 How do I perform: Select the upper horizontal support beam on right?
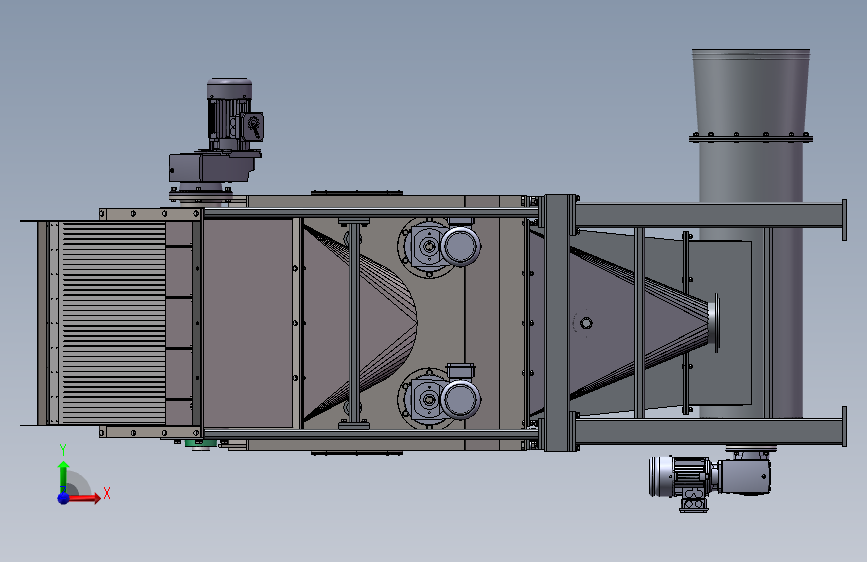[711, 215]
